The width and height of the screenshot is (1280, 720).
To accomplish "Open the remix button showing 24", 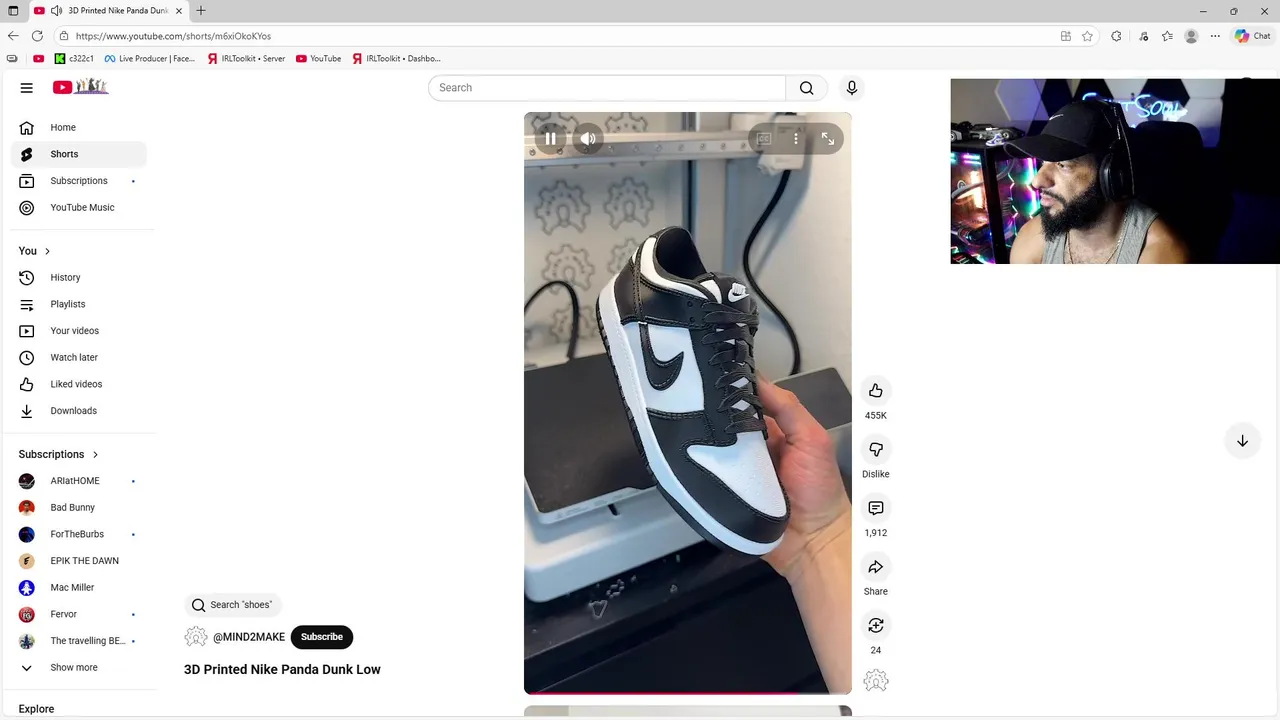I will (x=876, y=626).
